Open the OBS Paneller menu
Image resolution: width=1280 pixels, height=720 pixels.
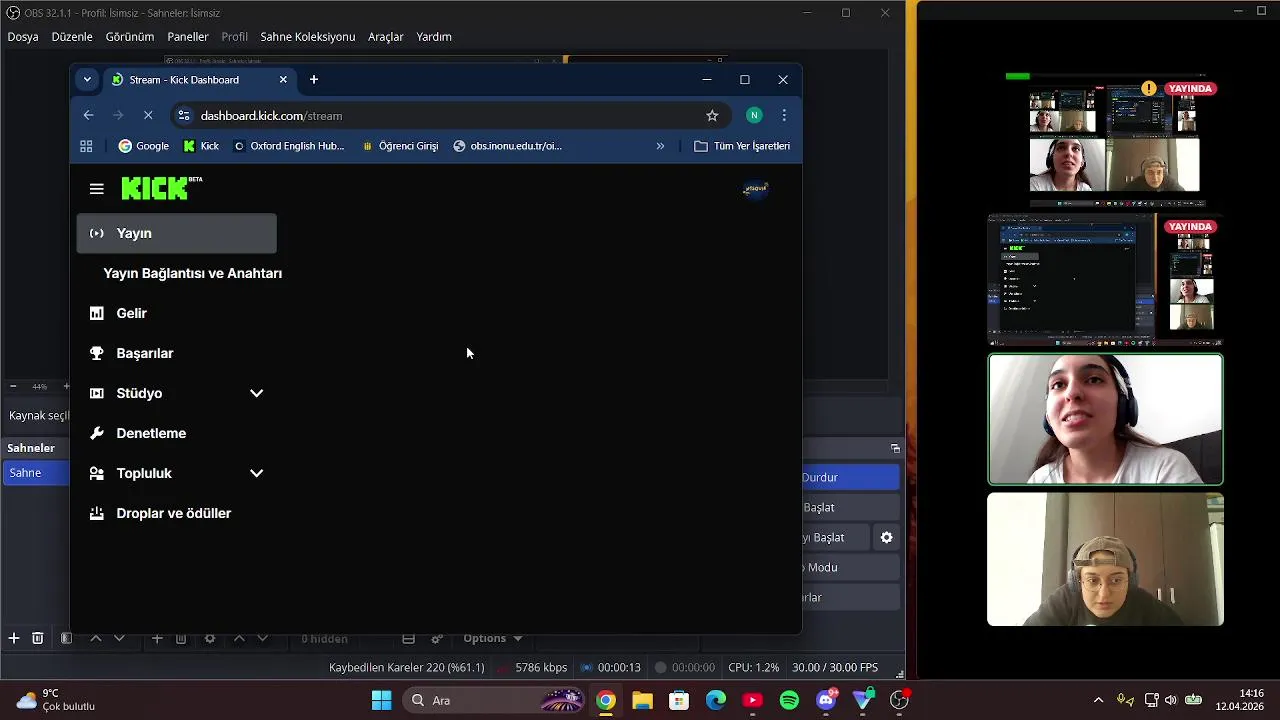coord(188,37)
